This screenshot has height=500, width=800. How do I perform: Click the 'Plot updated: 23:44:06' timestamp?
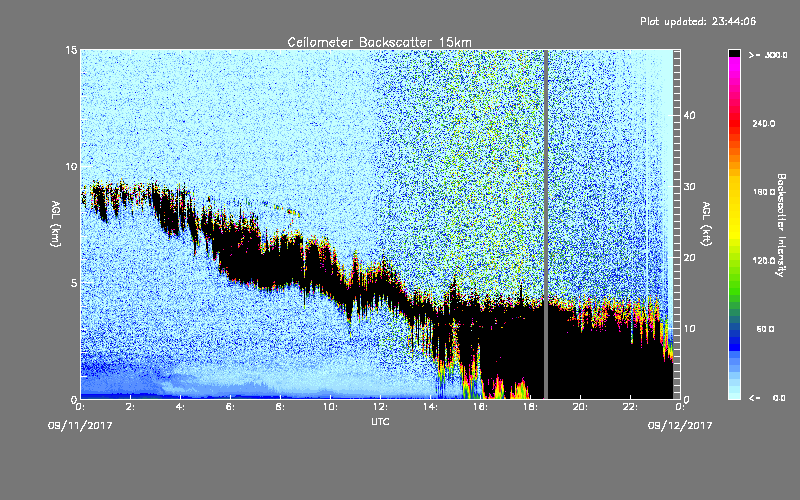click(x=698, y=21)
